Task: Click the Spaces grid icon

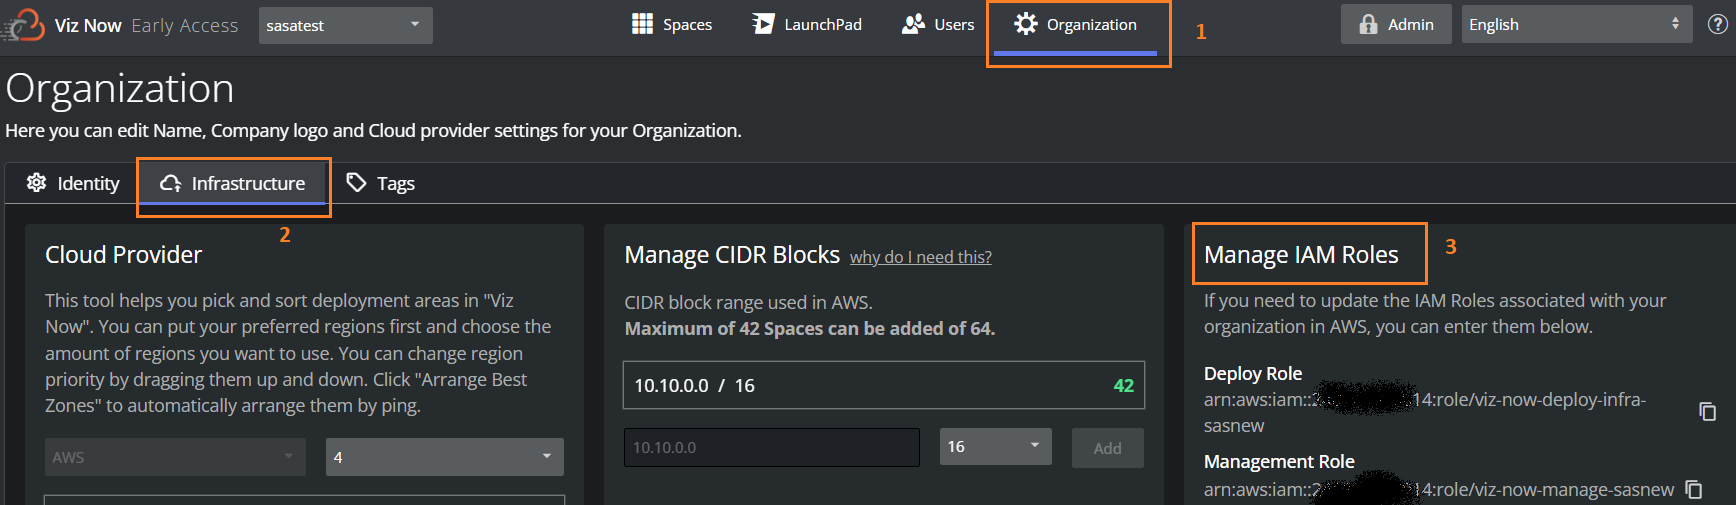Action: (x=642, y=24)
